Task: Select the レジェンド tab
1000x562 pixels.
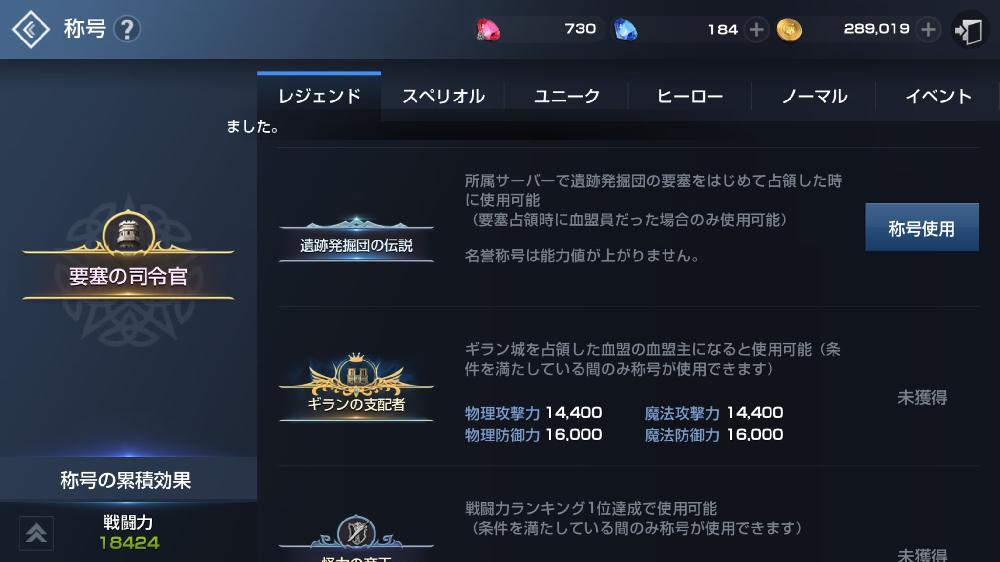Action: pos(319,96)
